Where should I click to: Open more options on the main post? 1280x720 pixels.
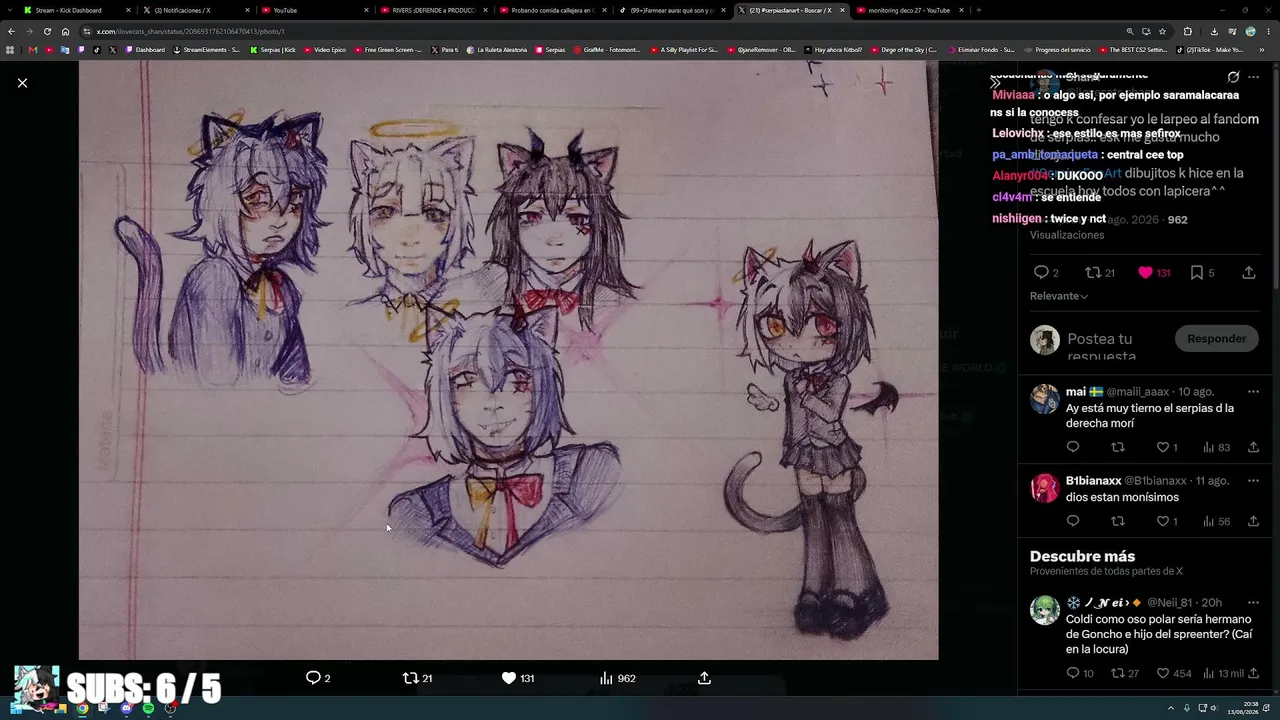click(x=1253, y=77)
